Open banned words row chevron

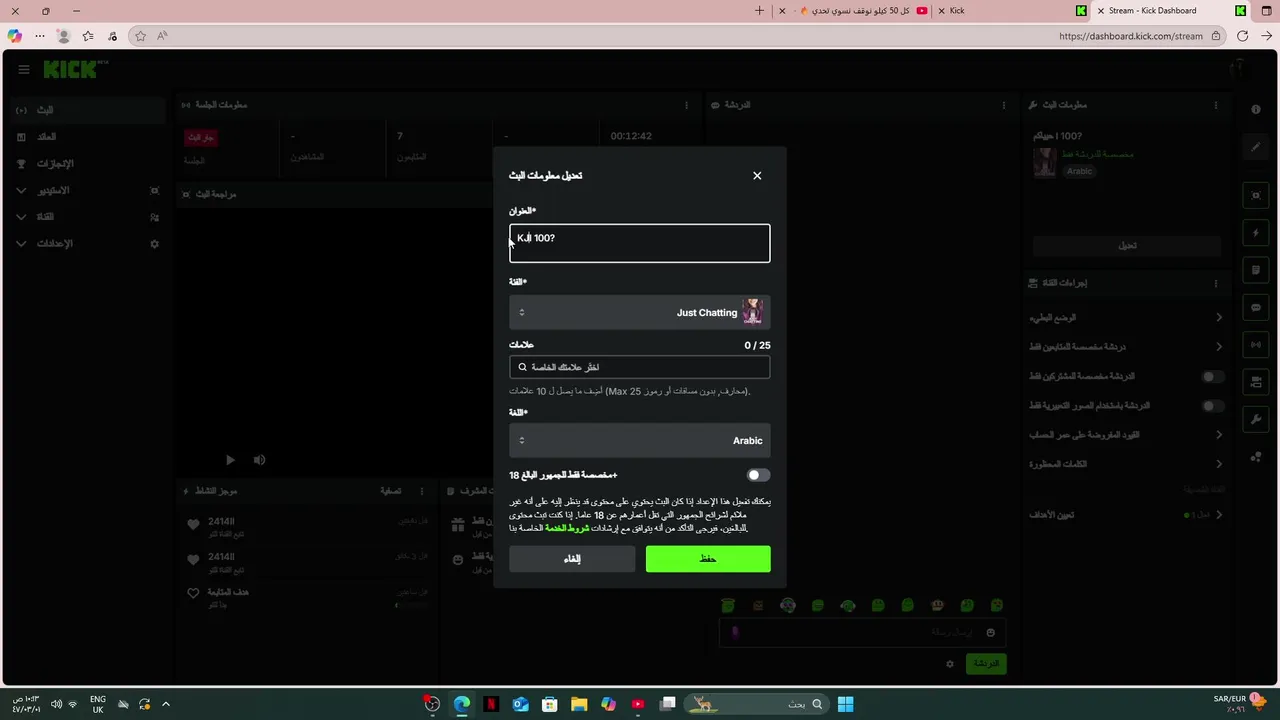(x=1218, y=464)
